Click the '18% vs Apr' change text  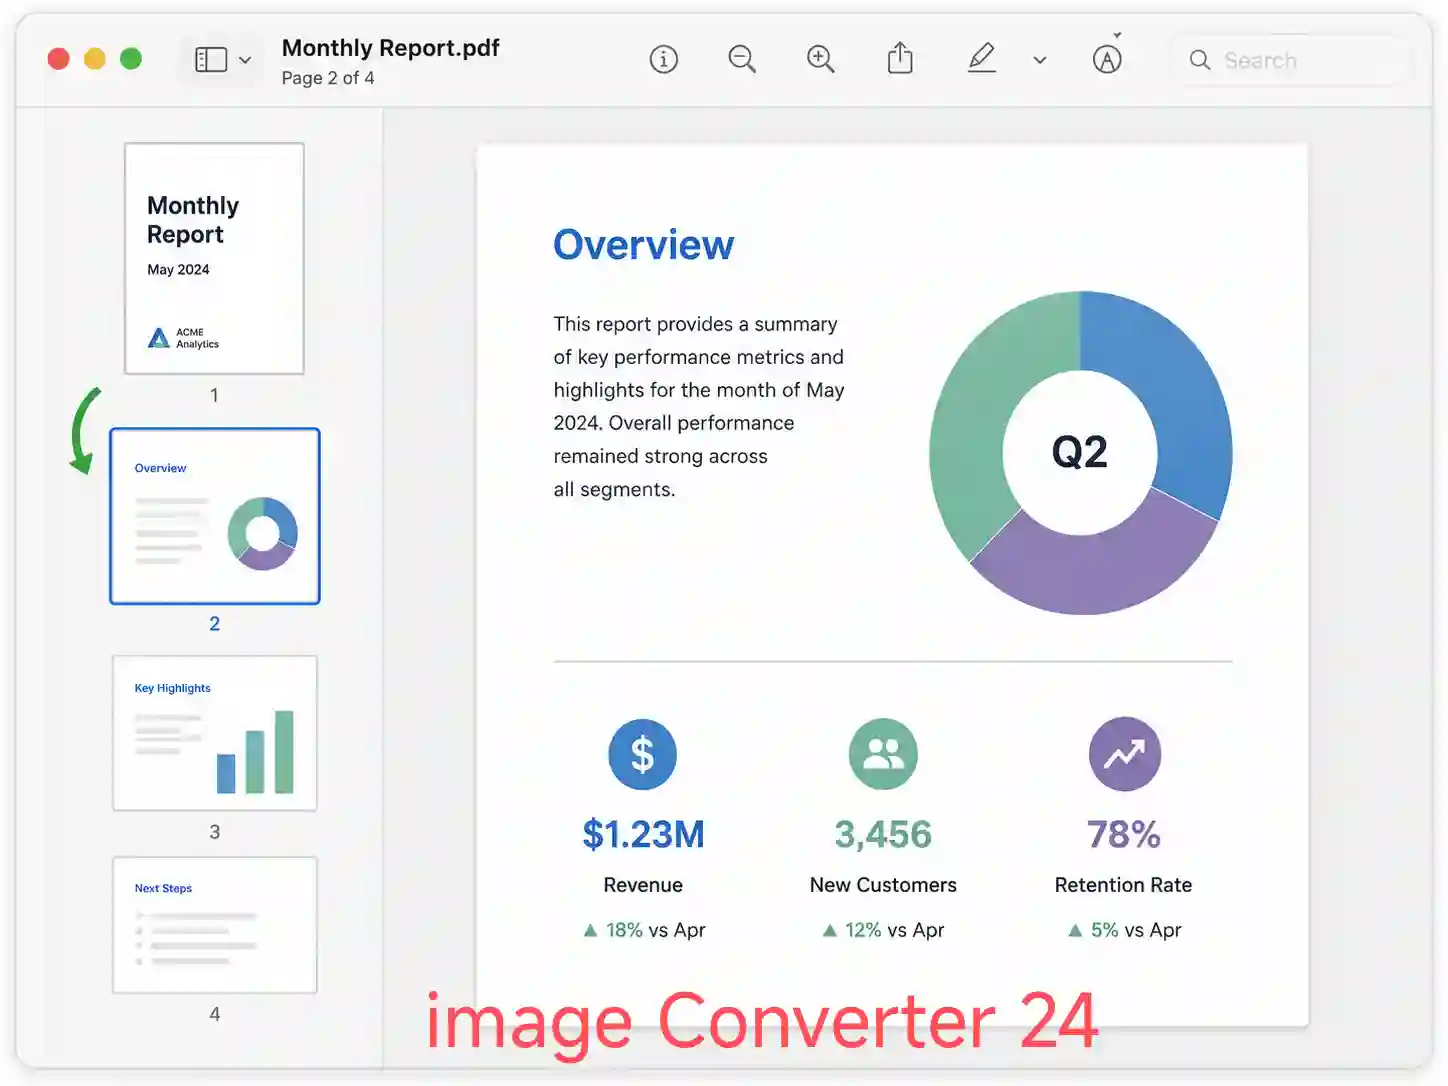pyautogui.click(x=655, y=930)
